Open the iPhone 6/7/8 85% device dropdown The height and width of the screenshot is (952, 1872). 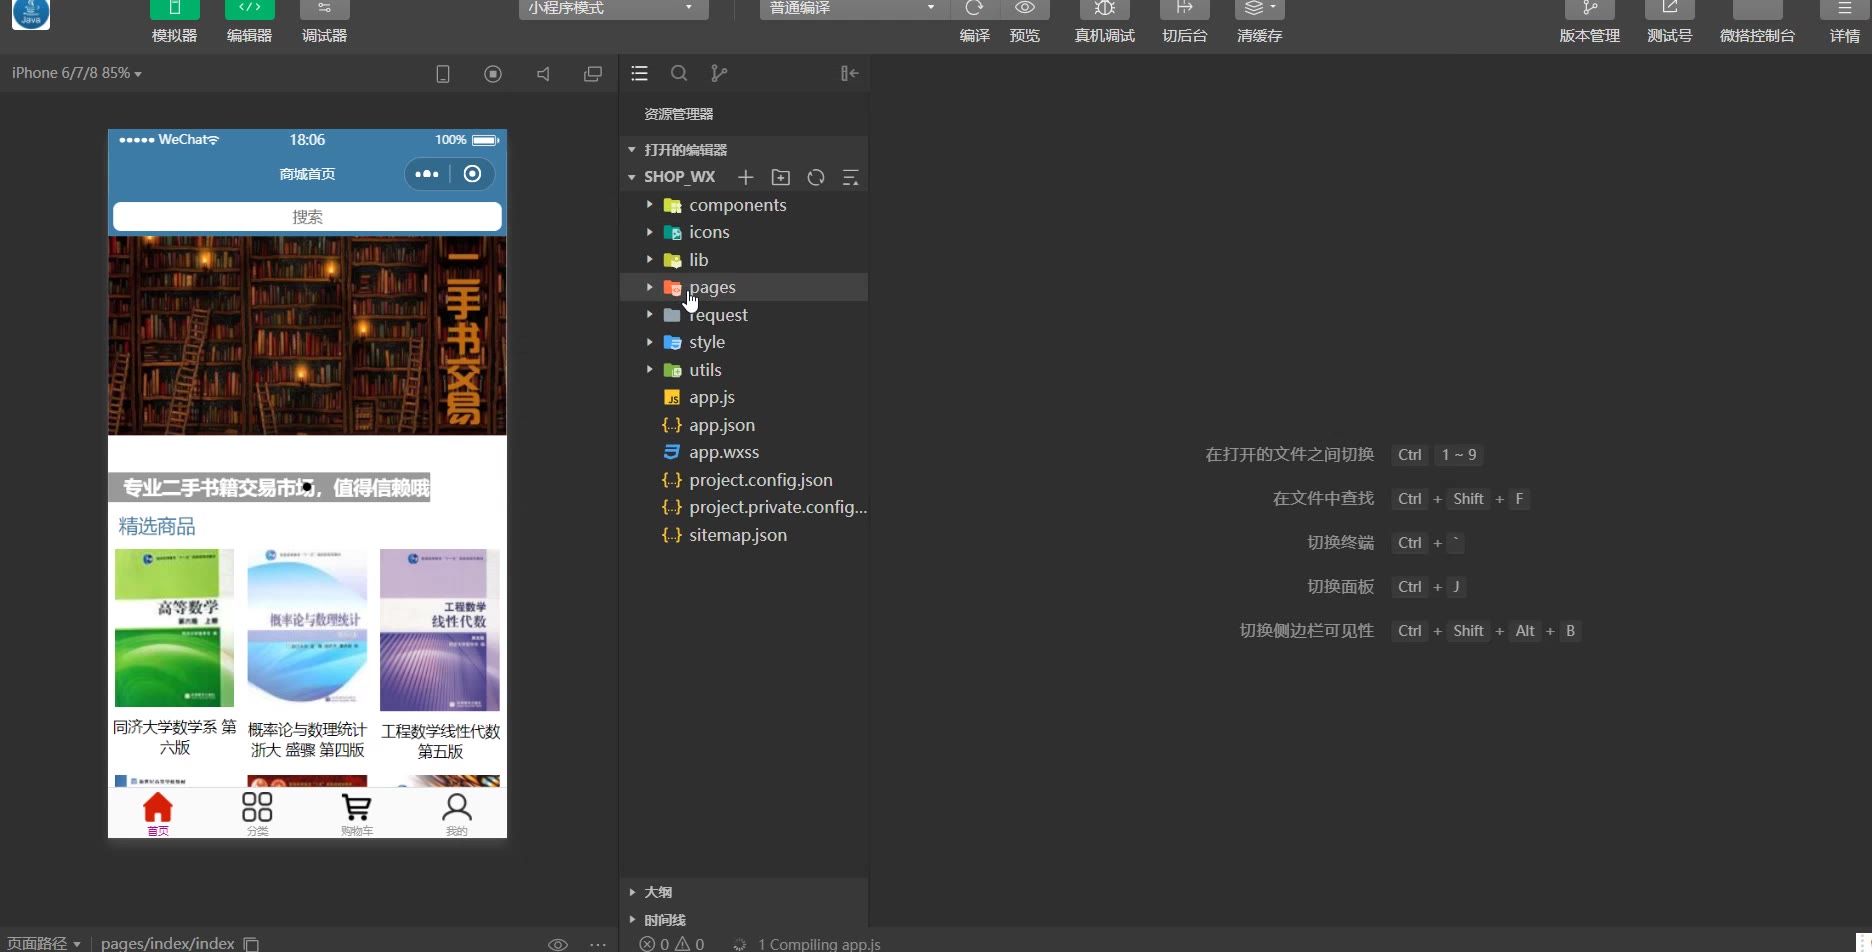coord(76,73)
